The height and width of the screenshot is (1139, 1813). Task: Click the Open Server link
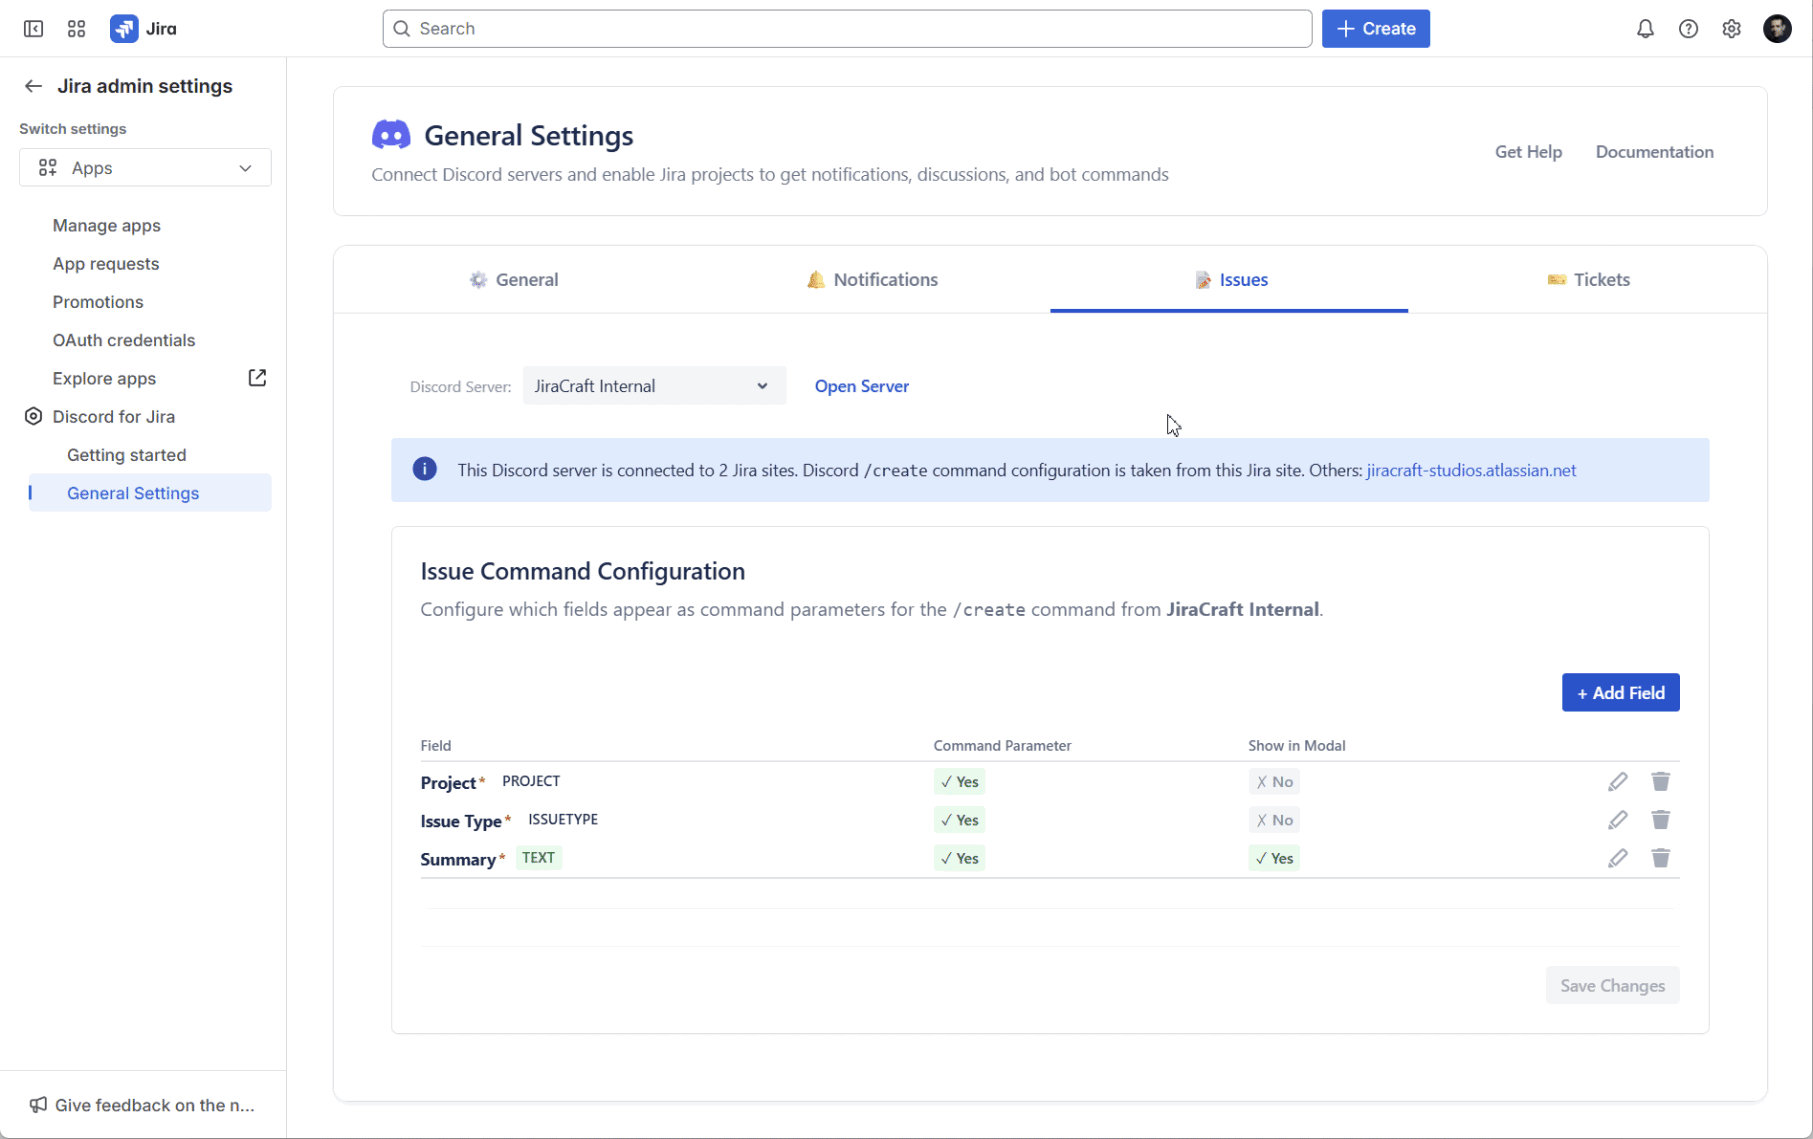point(861,386)
